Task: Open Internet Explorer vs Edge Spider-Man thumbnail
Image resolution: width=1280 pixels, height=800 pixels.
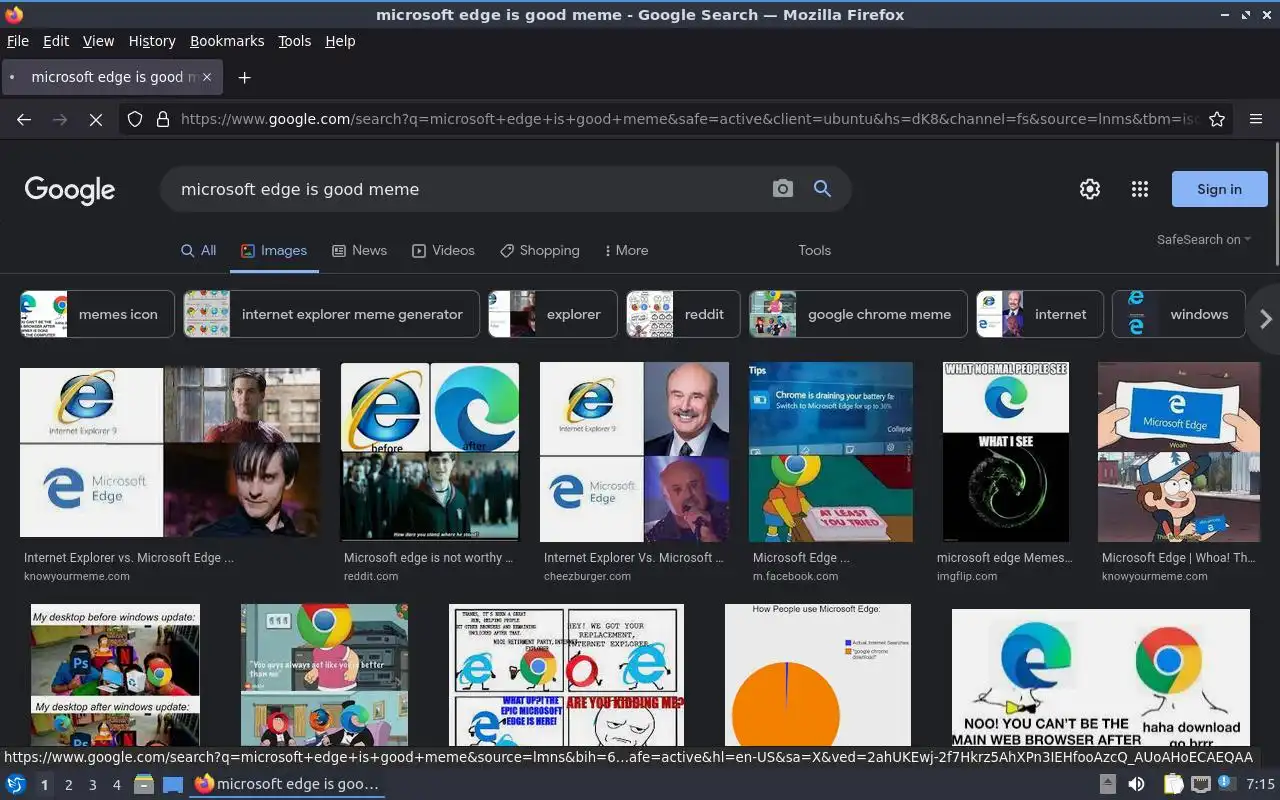Action: point(170,452)
